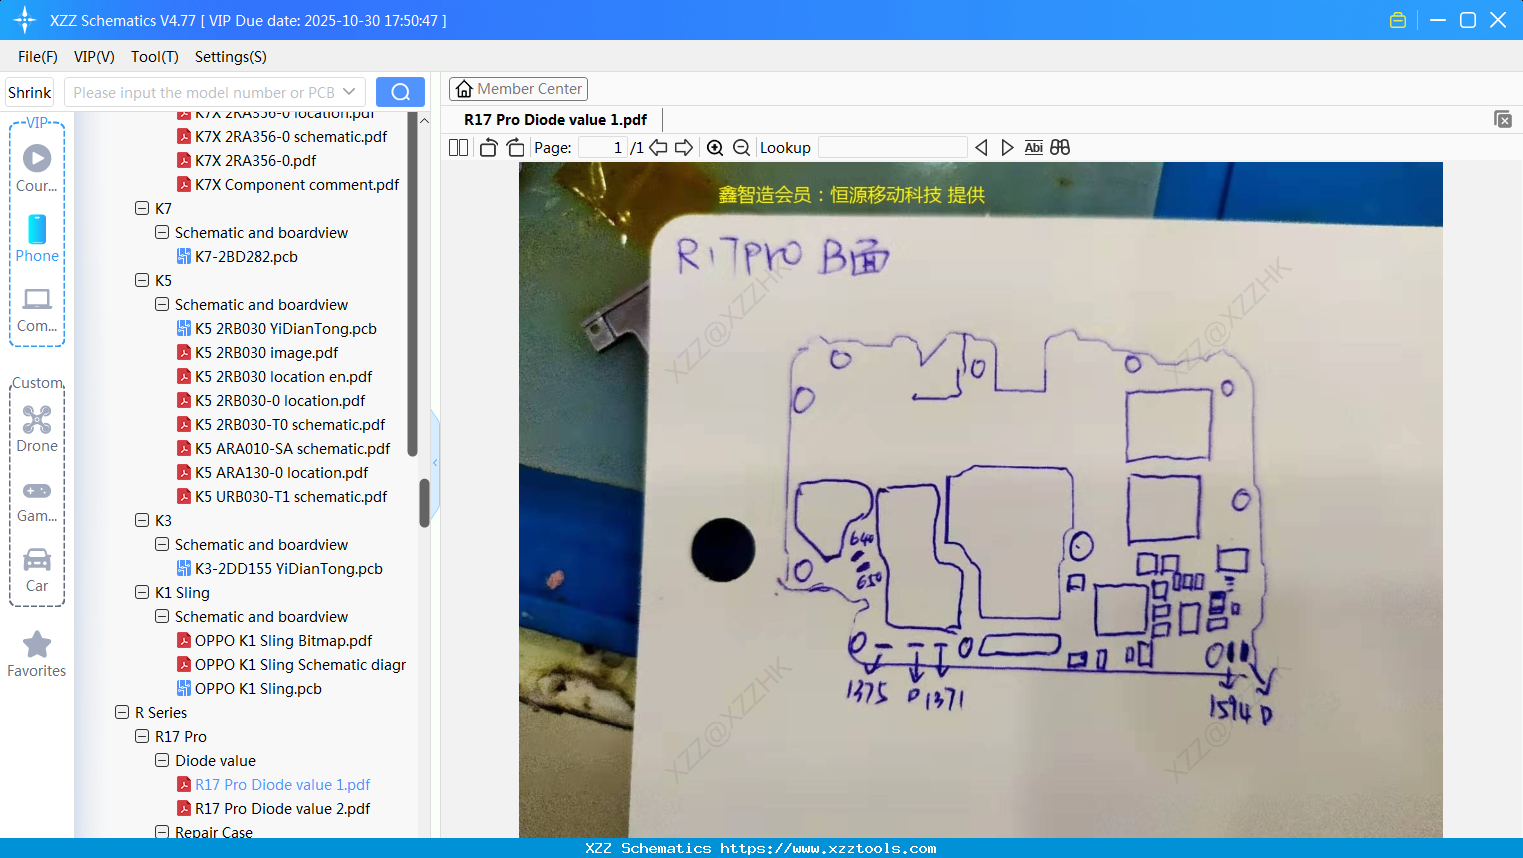The height and width of the screenshot is (858, 1523).
Task: Open K5 2RB030 location en.pdf
Action: pyautogui.click(x=283, y=376)
